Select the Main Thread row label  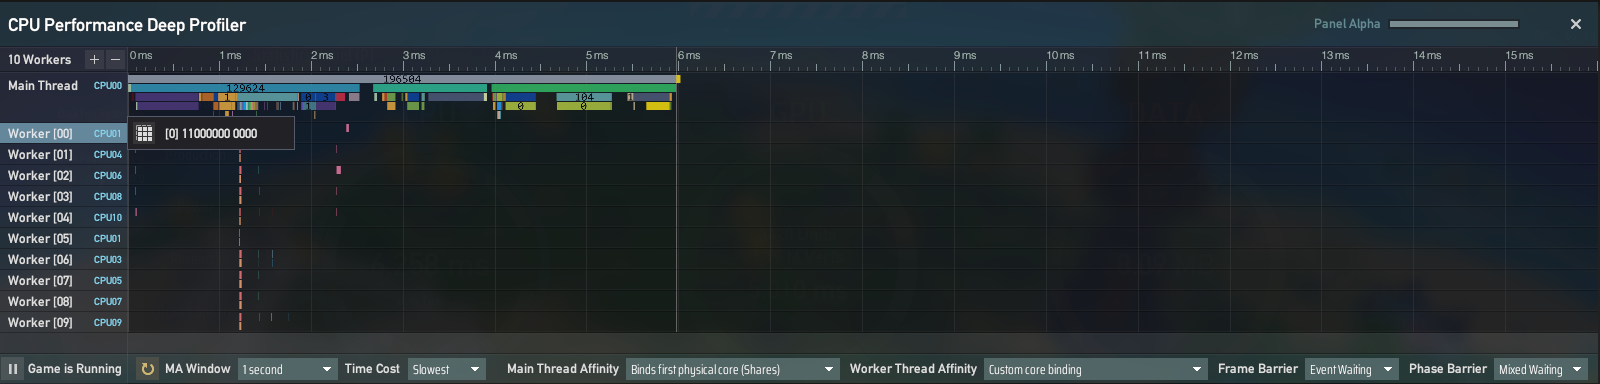[43, 86]
